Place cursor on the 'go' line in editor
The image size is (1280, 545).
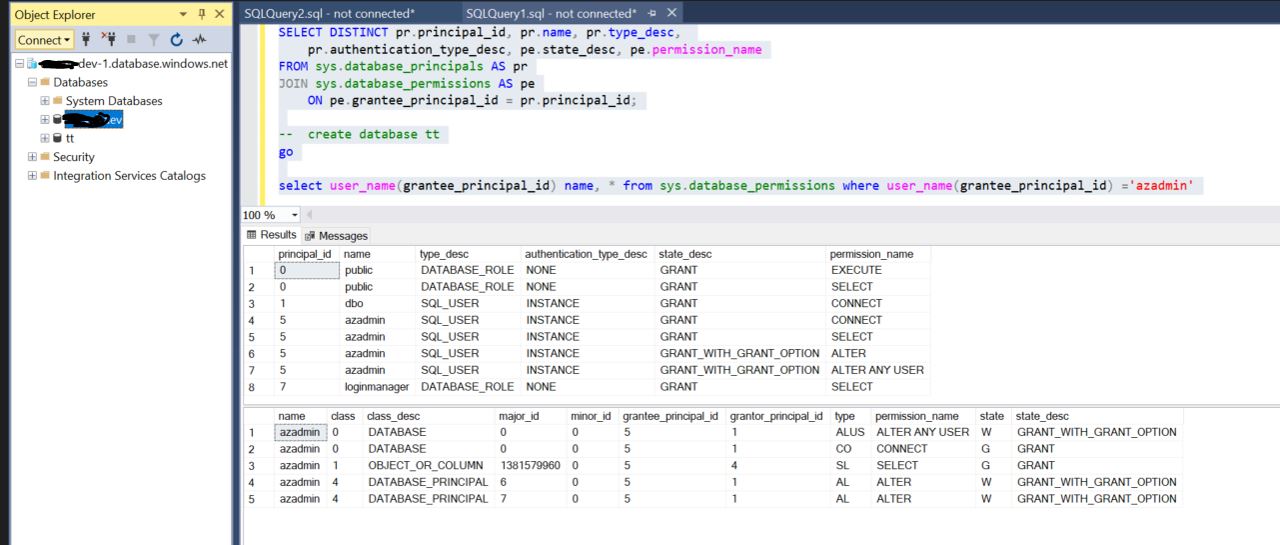point(286,152)
